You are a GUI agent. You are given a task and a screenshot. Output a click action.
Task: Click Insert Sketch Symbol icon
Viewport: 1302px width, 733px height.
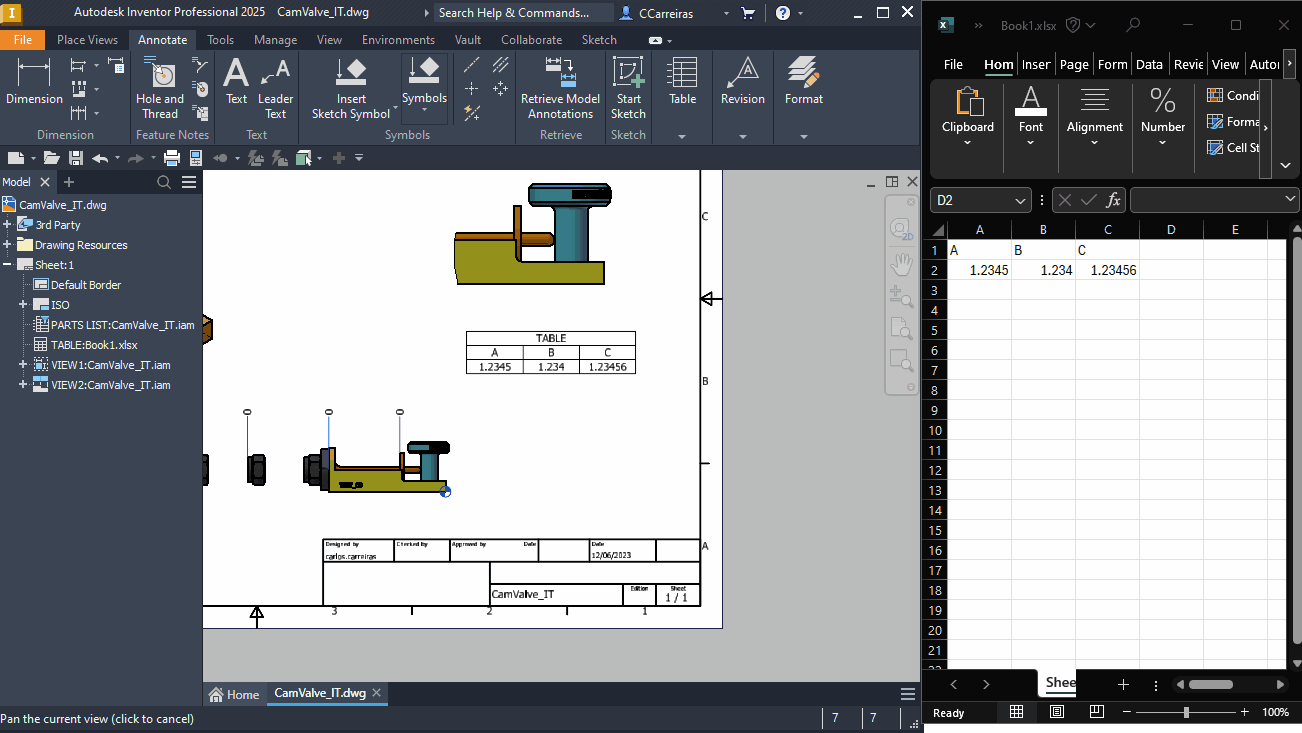point(351,88)
